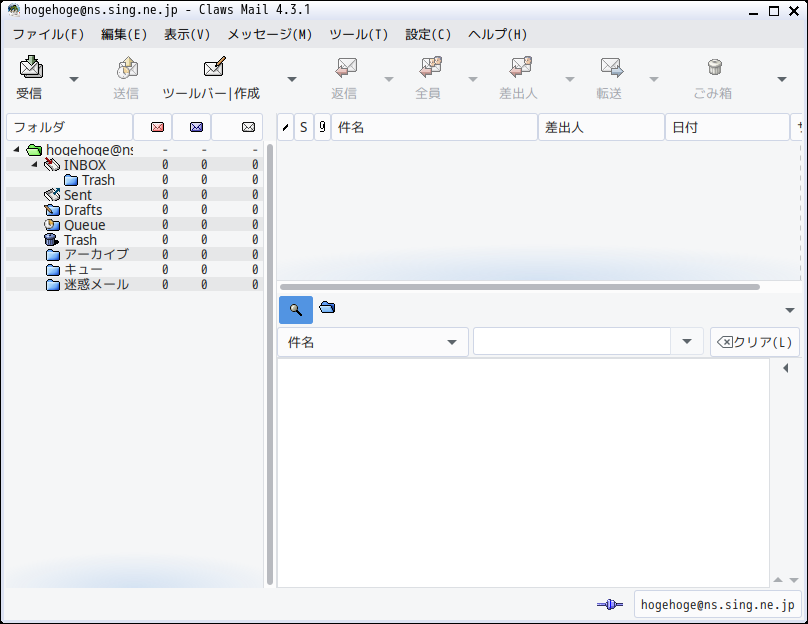Toggle the quick search magnifier button
Image resolution: width=808 pixels, height=624 pixels.
coord(296,310)
